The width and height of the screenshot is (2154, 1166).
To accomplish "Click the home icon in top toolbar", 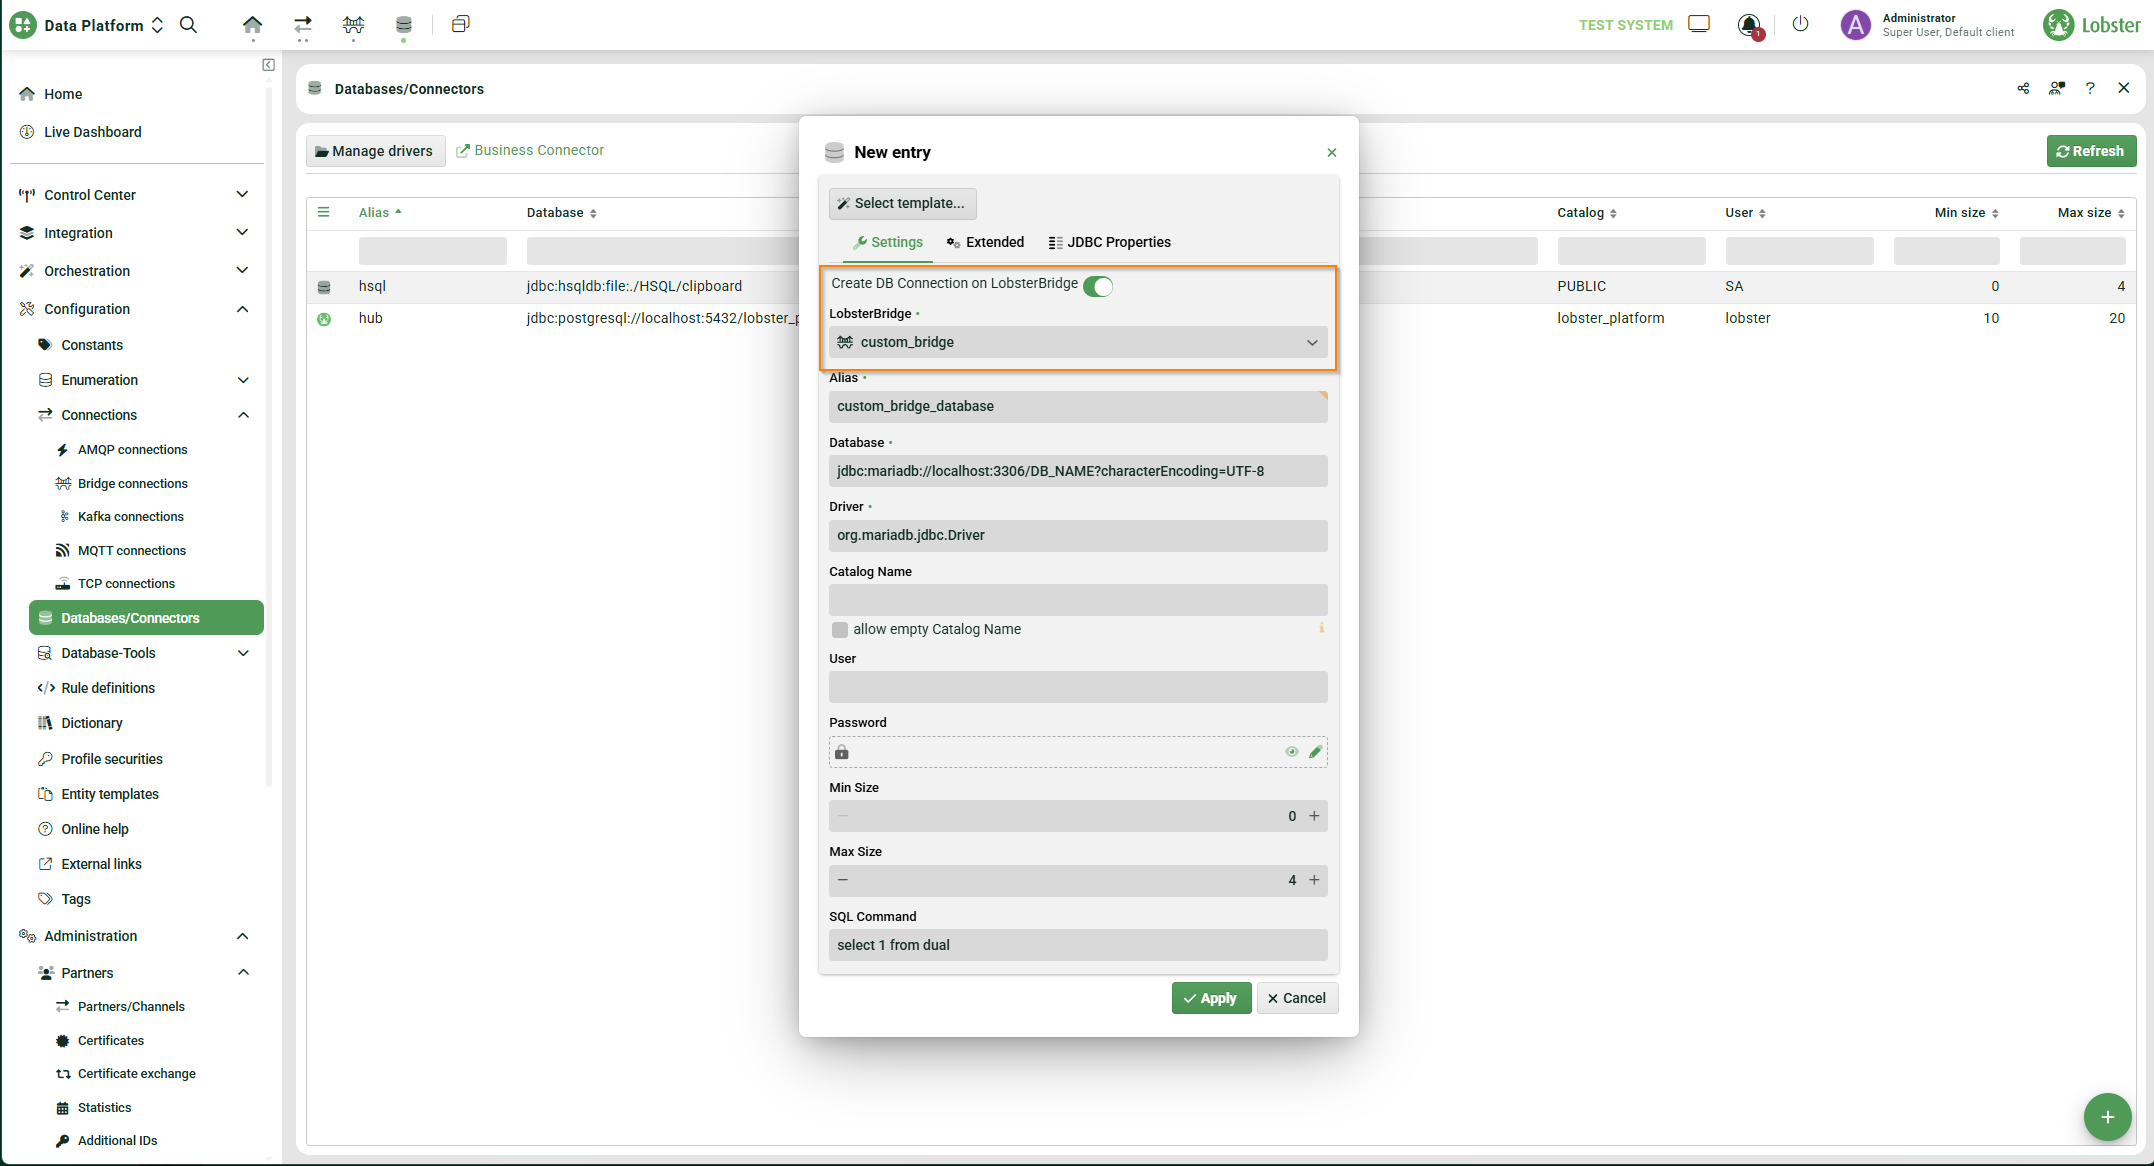I will (x=252, y=25).
